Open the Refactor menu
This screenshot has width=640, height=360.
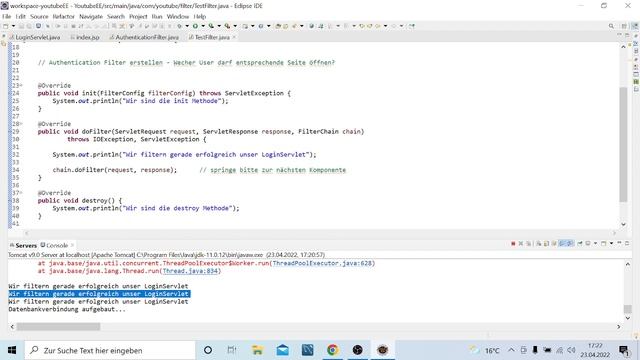point(64,16)
